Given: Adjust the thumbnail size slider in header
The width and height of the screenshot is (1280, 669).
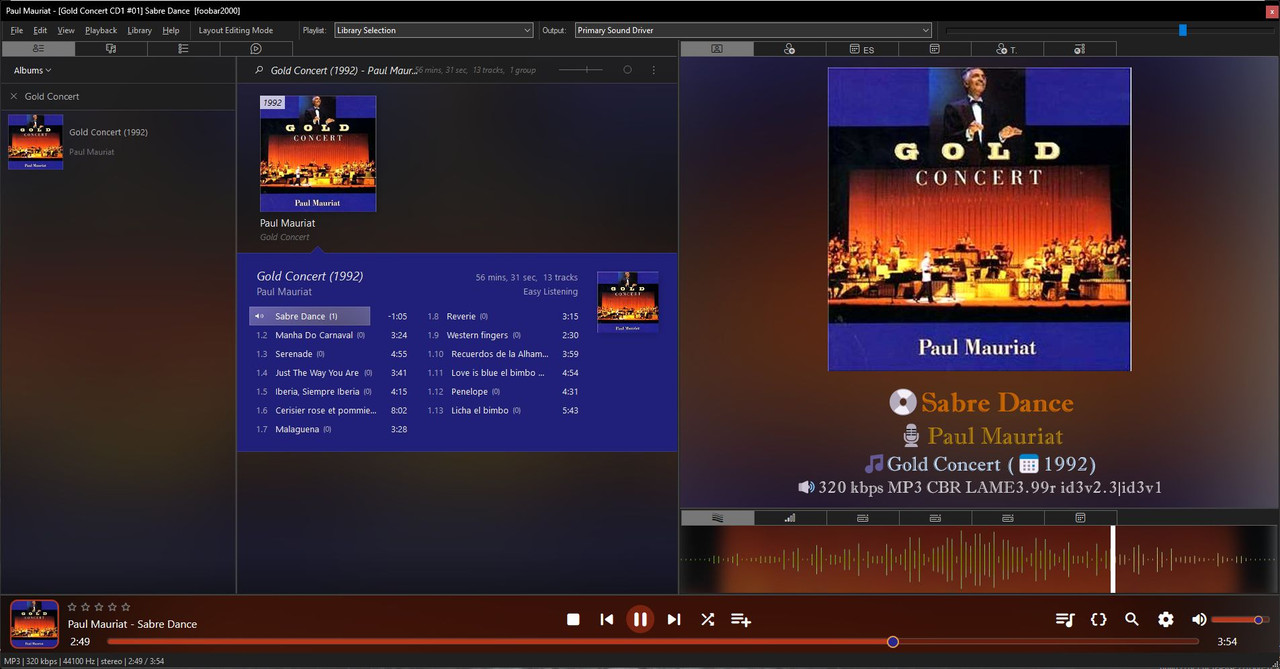Looking at the screenshot, I should [x=580, y=70].
